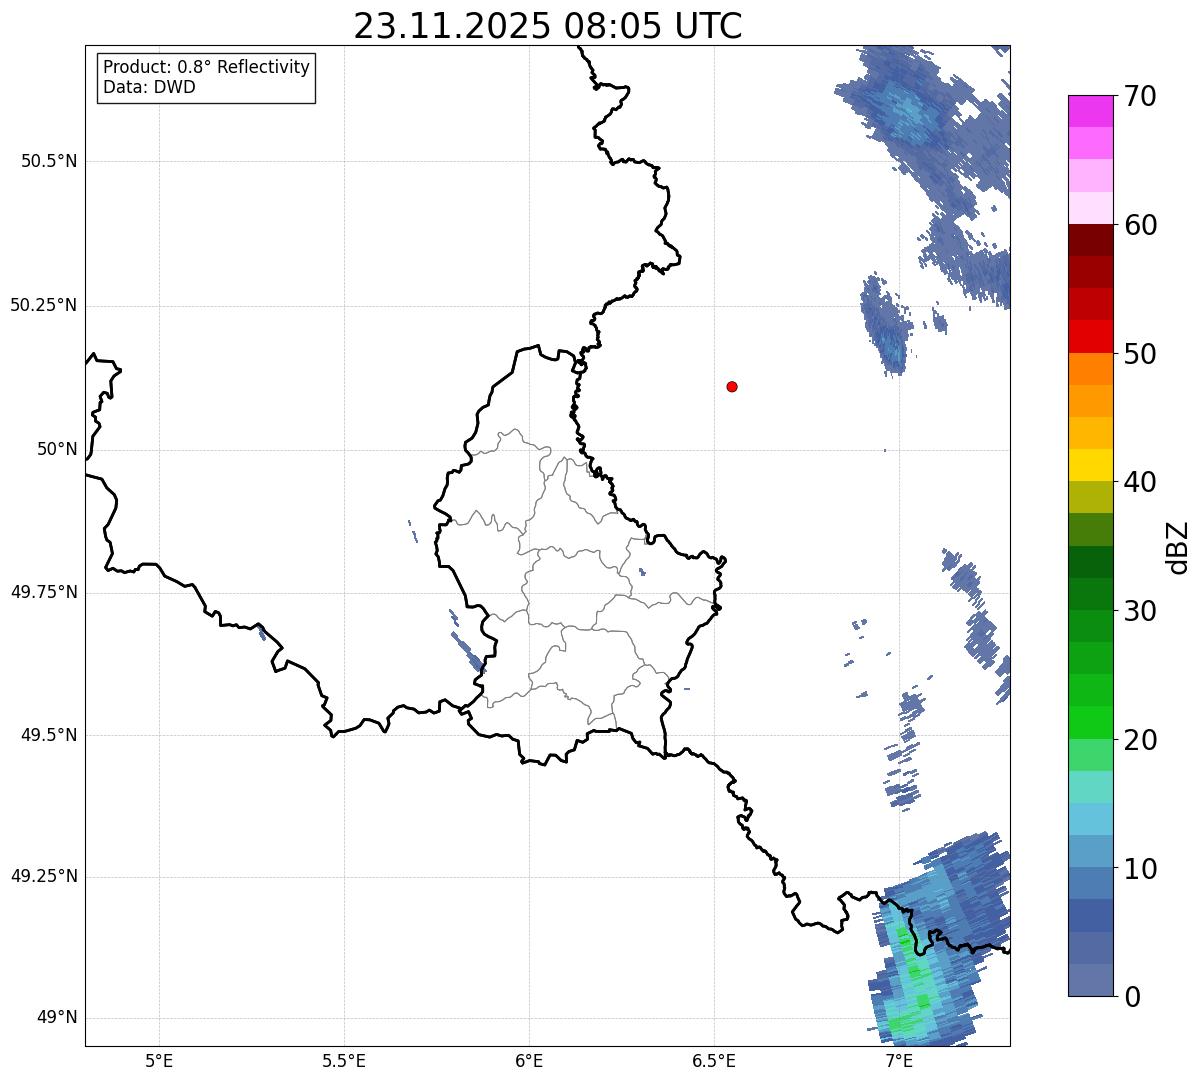Click the 0 tick label on colorbar

point(1132,997)
